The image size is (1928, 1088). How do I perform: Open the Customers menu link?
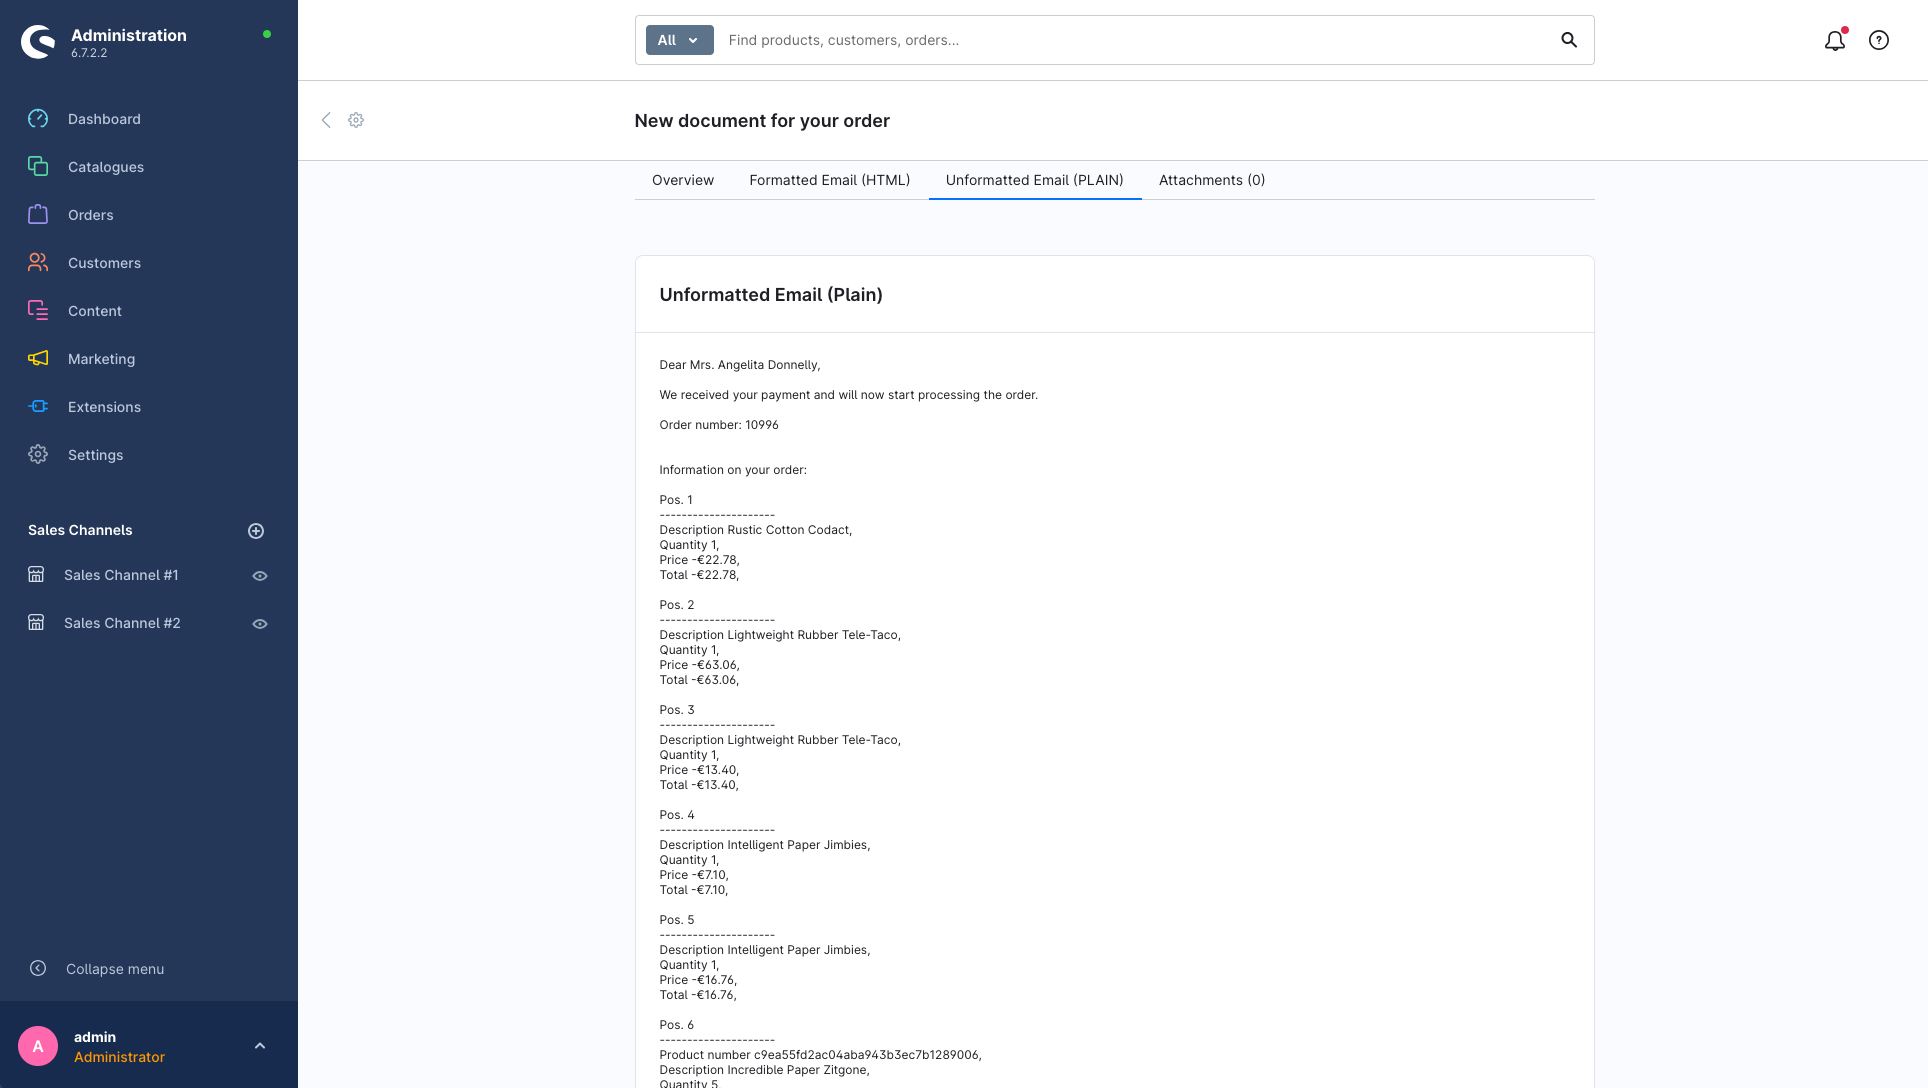104,263
